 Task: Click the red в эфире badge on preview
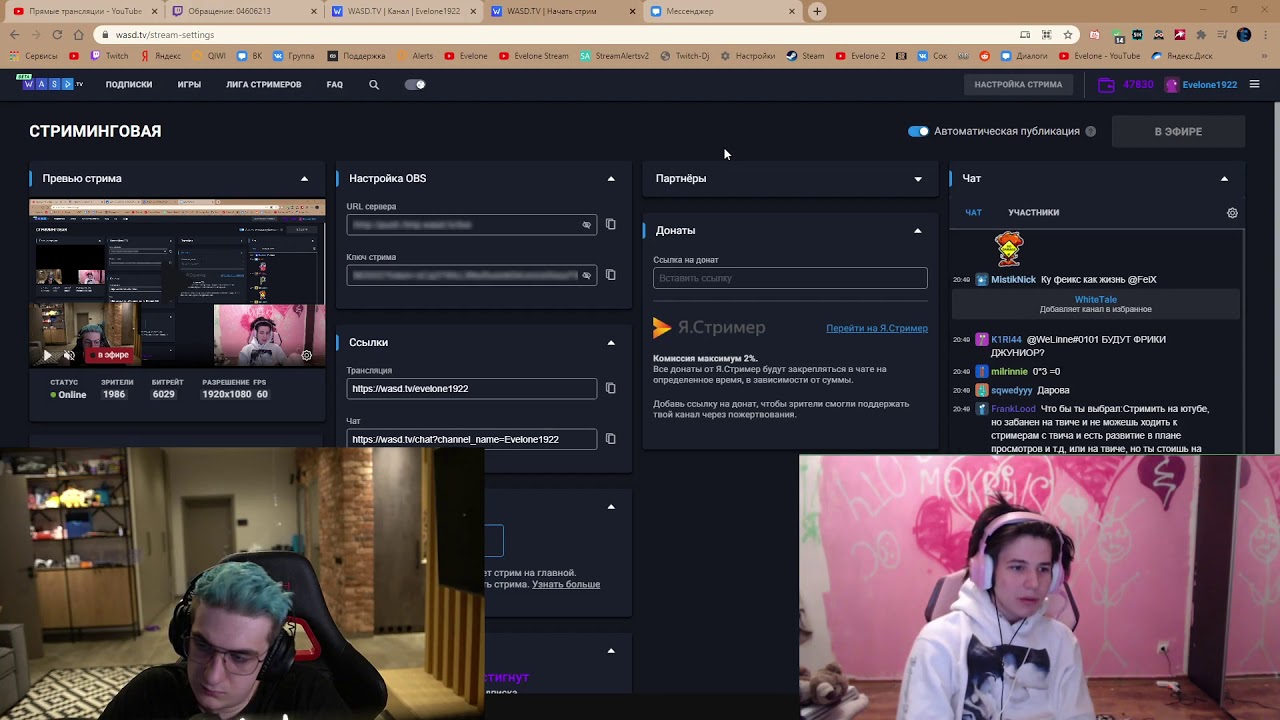coord(108,355)
